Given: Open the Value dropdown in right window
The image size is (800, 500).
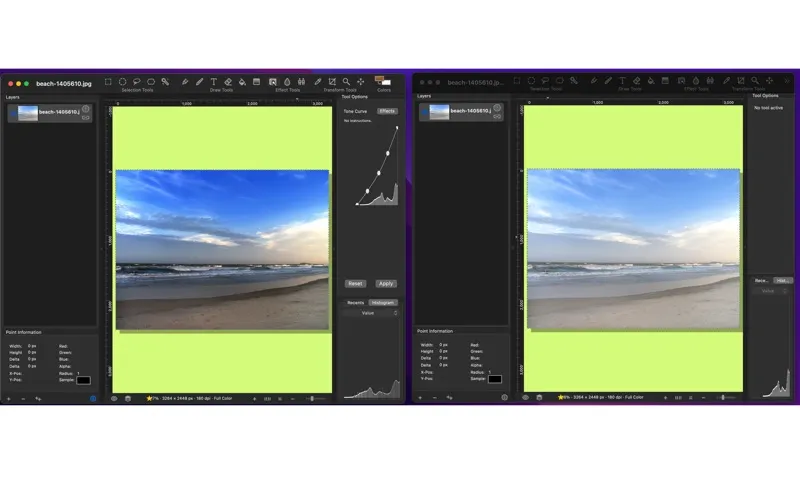Looking at the screenshot, I should [x=770, y=291].
